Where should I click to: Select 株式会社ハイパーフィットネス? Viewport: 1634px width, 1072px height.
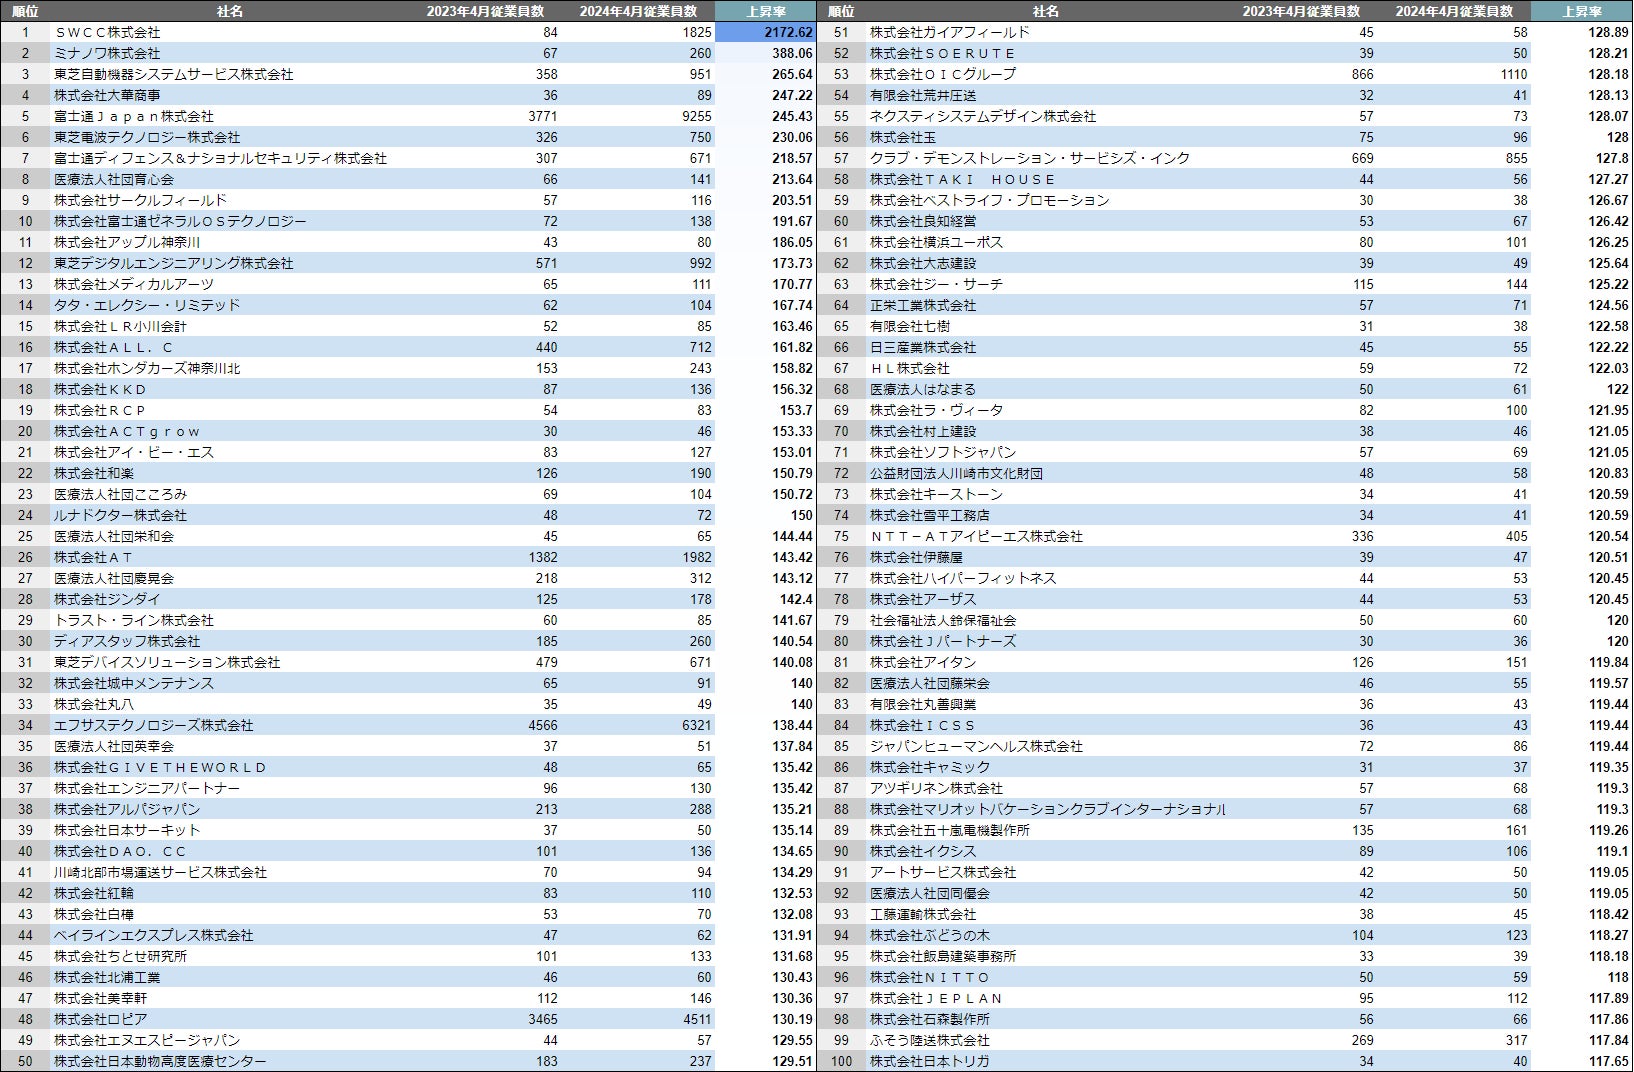pos(963,578)
